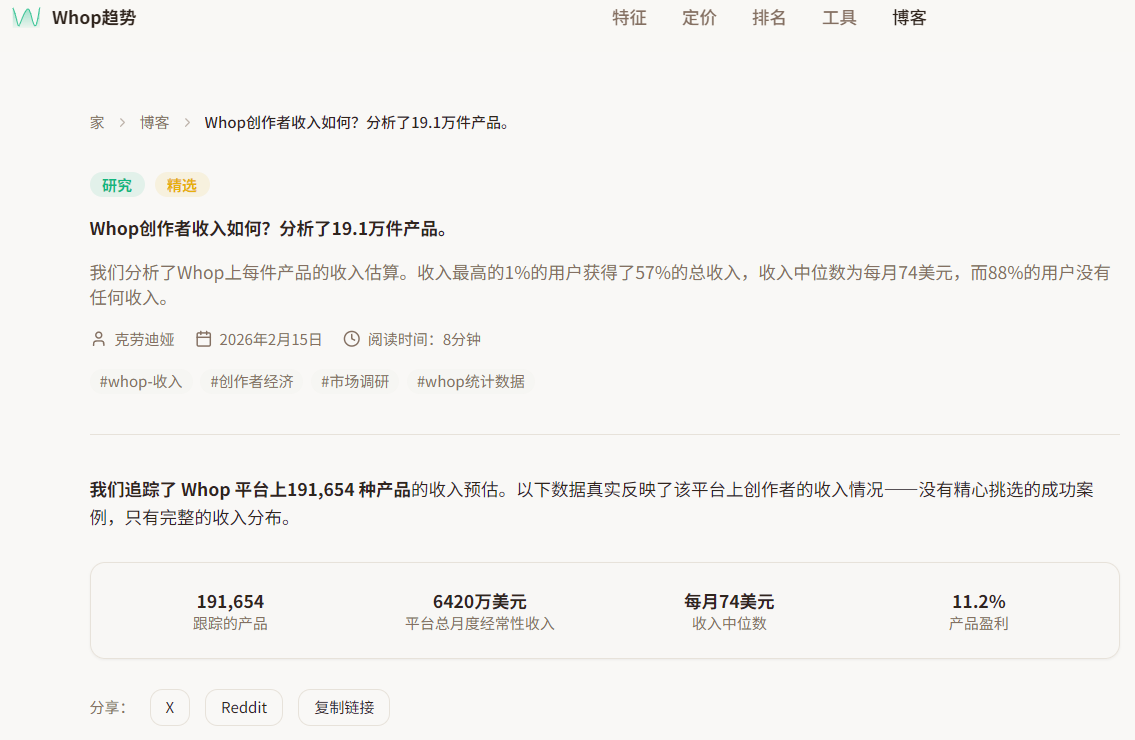Open the #市场调研 hashtag
Image resolution: width=1135 pixels, height=740 pixels.
tap(355, 382)
